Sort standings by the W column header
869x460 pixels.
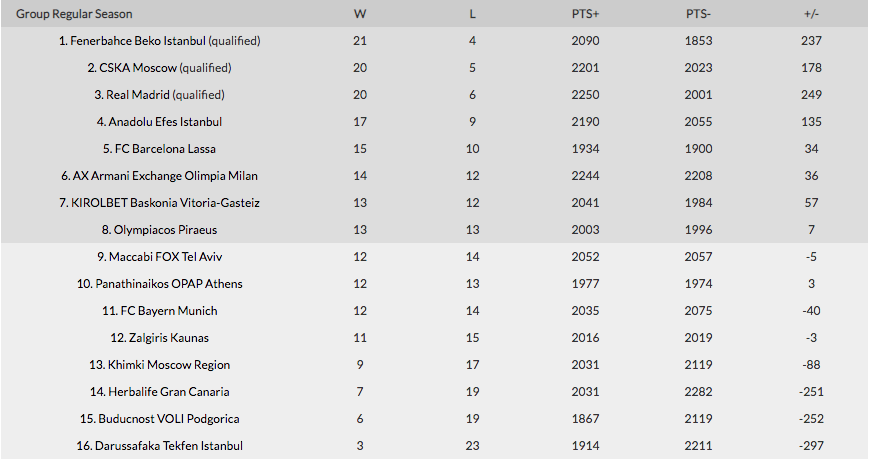coord(360,14)
